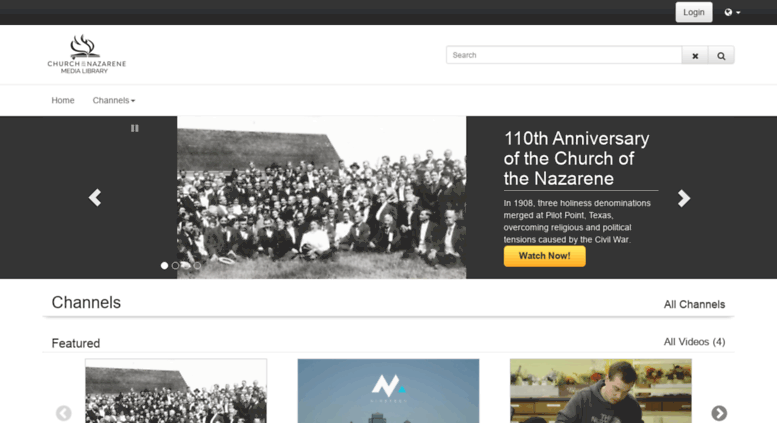The width and height of the screenshot is (777, 423).
Task: Expand the Channels dropdown menu
Action: pyautogui.click(x=113, y=100)
